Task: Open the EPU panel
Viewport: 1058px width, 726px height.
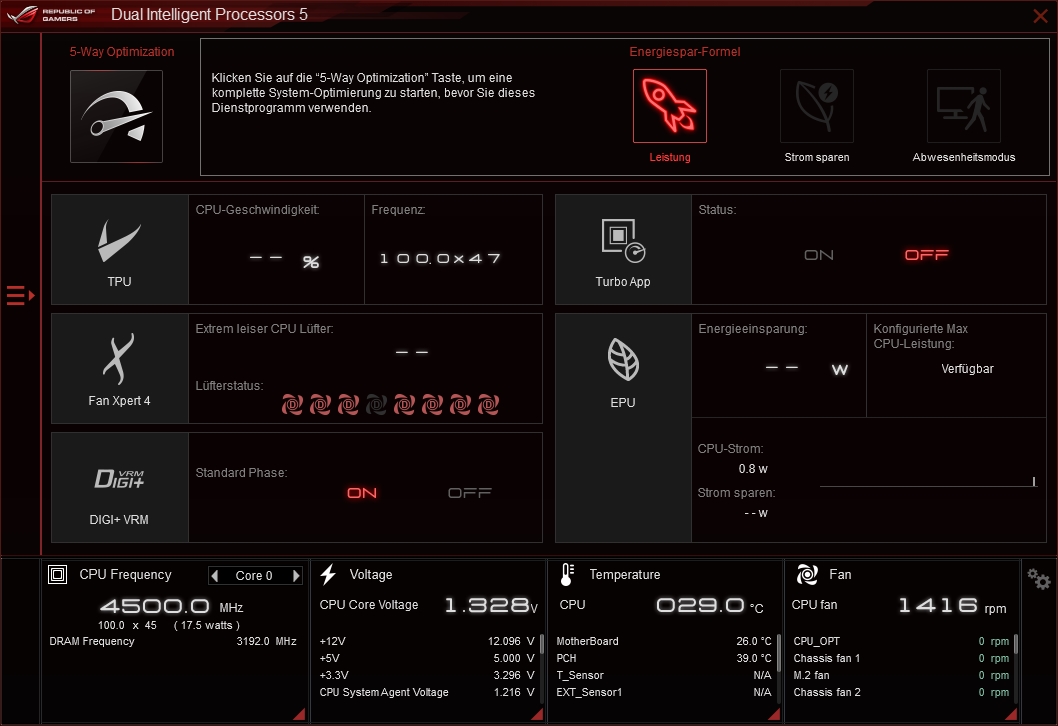Action: (623, 428)
